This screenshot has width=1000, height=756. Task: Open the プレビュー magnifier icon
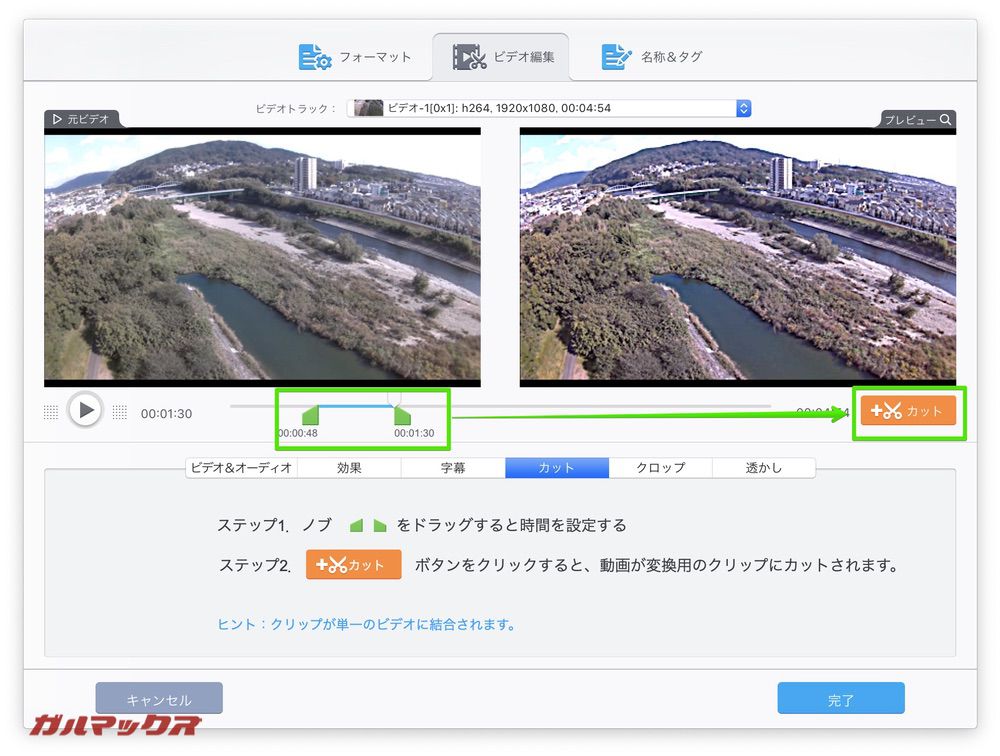[945, 119]
